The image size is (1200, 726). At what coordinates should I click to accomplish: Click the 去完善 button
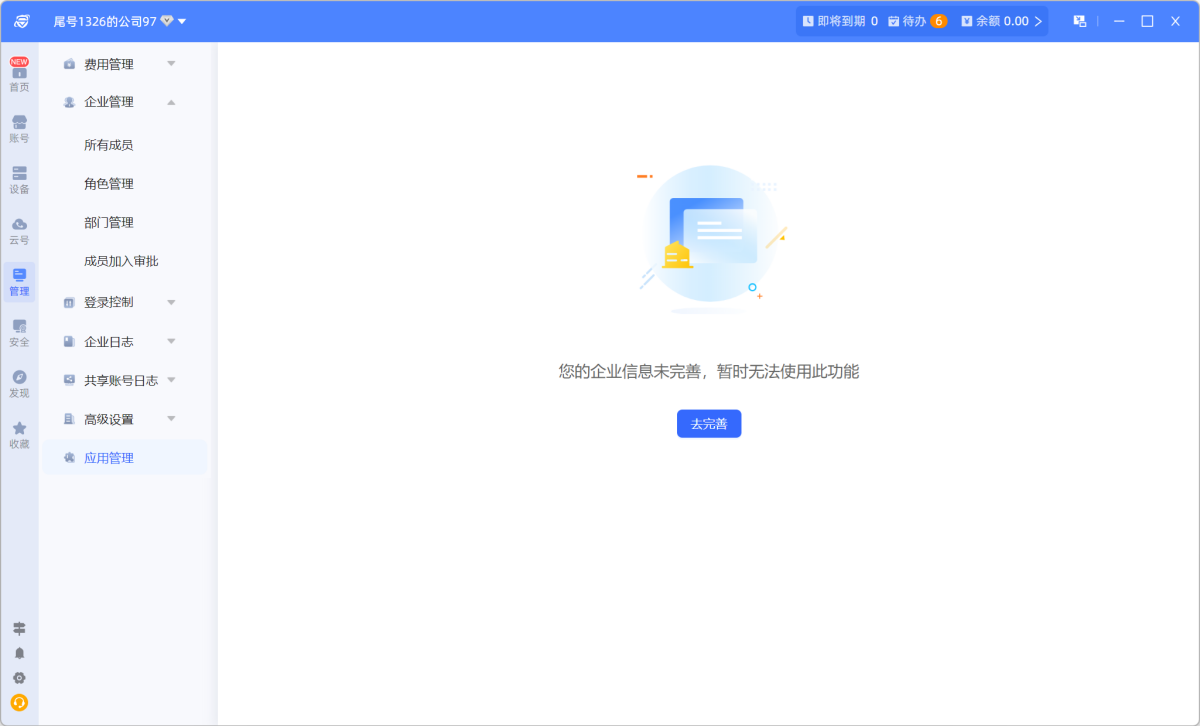(x=709, y=423)
